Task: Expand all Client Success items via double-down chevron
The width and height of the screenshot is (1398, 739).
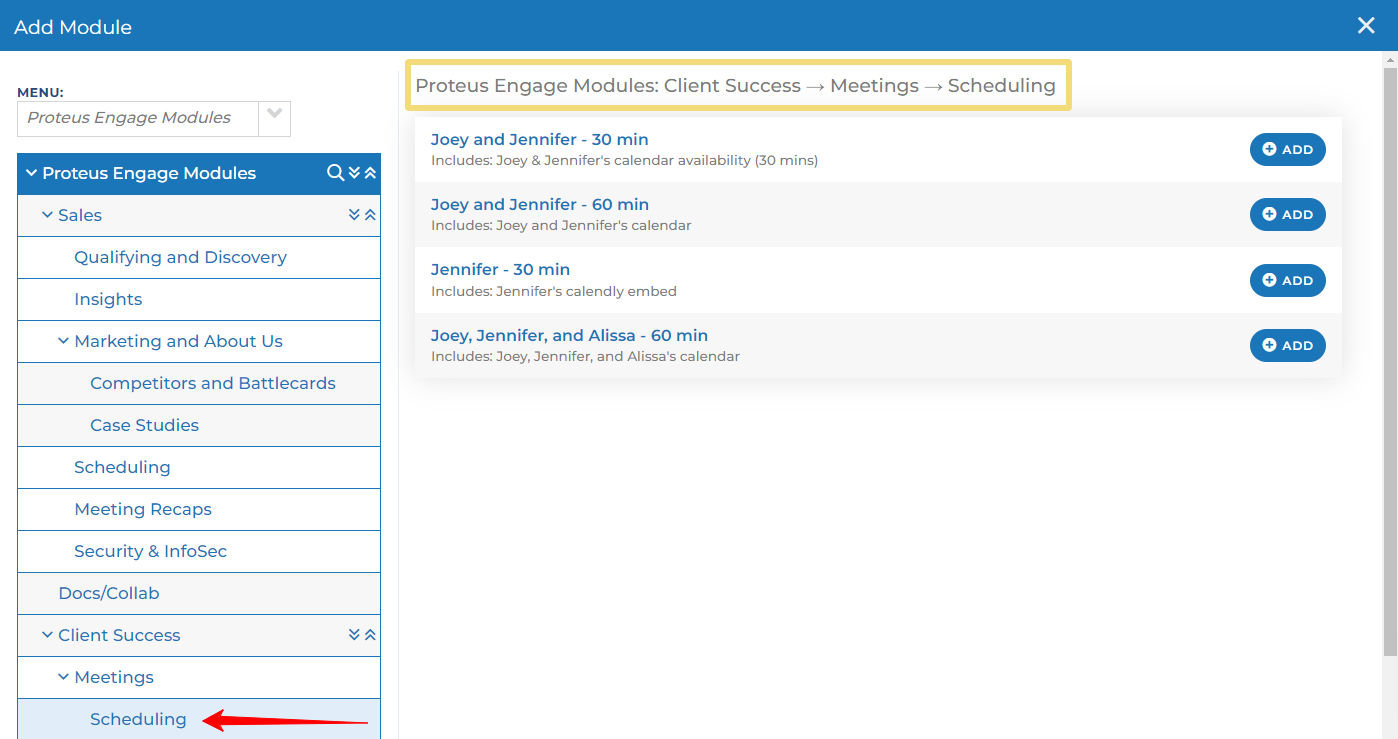Action: point(354,635)
